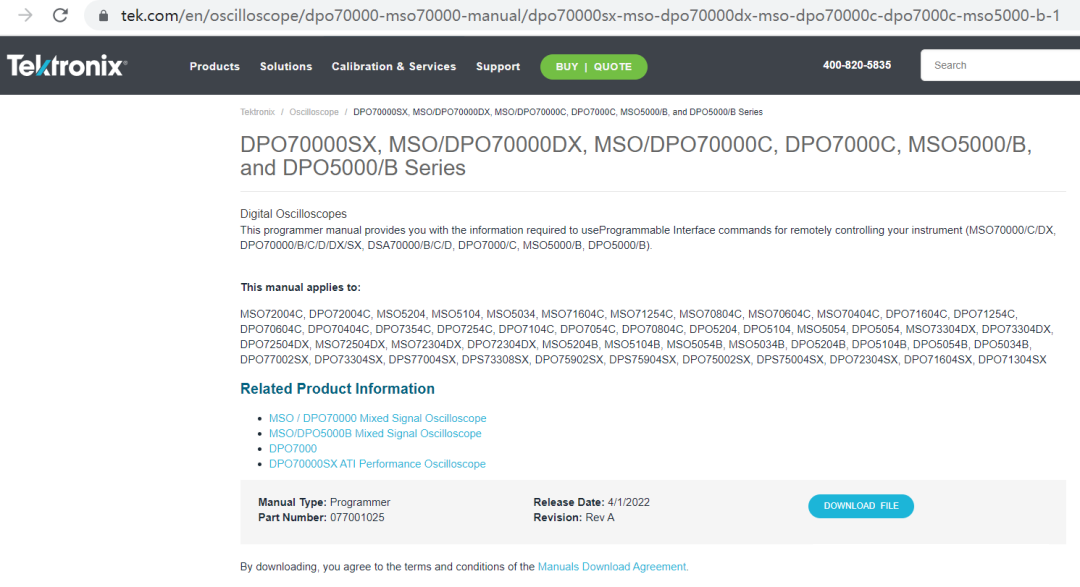Click the Related Product Information heading
This screenshot has width=1080, height=587.
point(338,389)
